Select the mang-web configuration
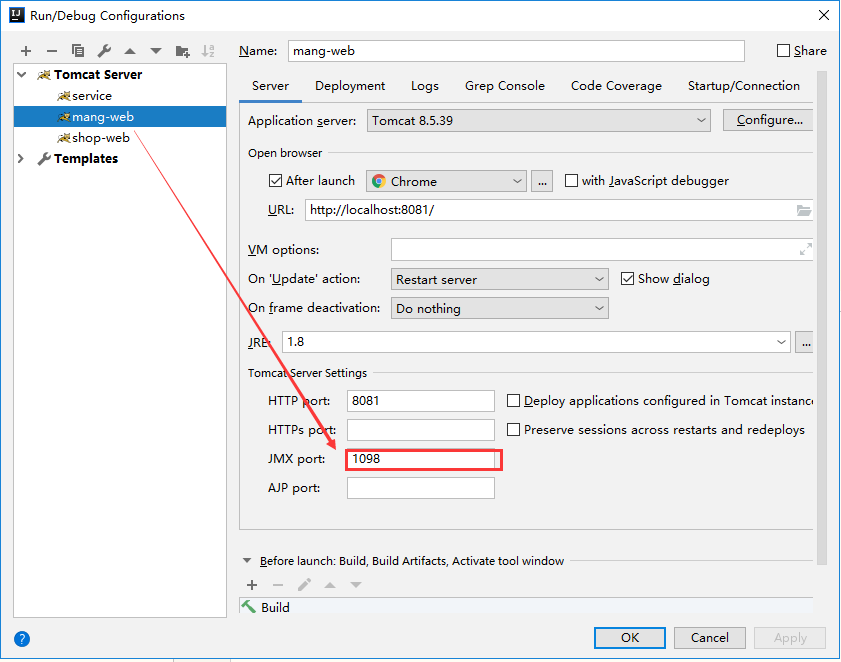 pos(120,116)
